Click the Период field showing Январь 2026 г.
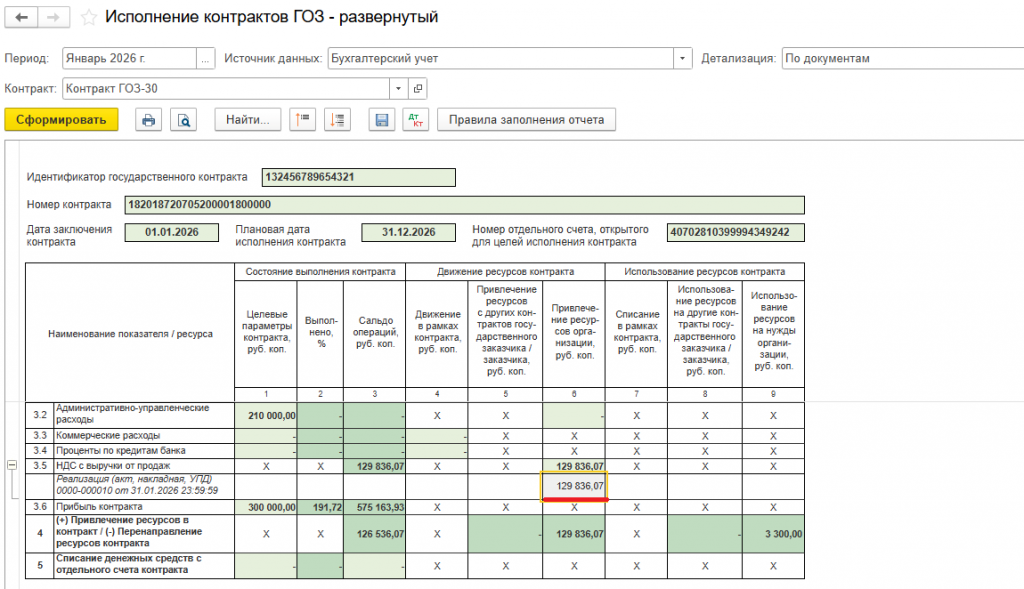Screen dimensions: 1024x589 tap(129, 59)
